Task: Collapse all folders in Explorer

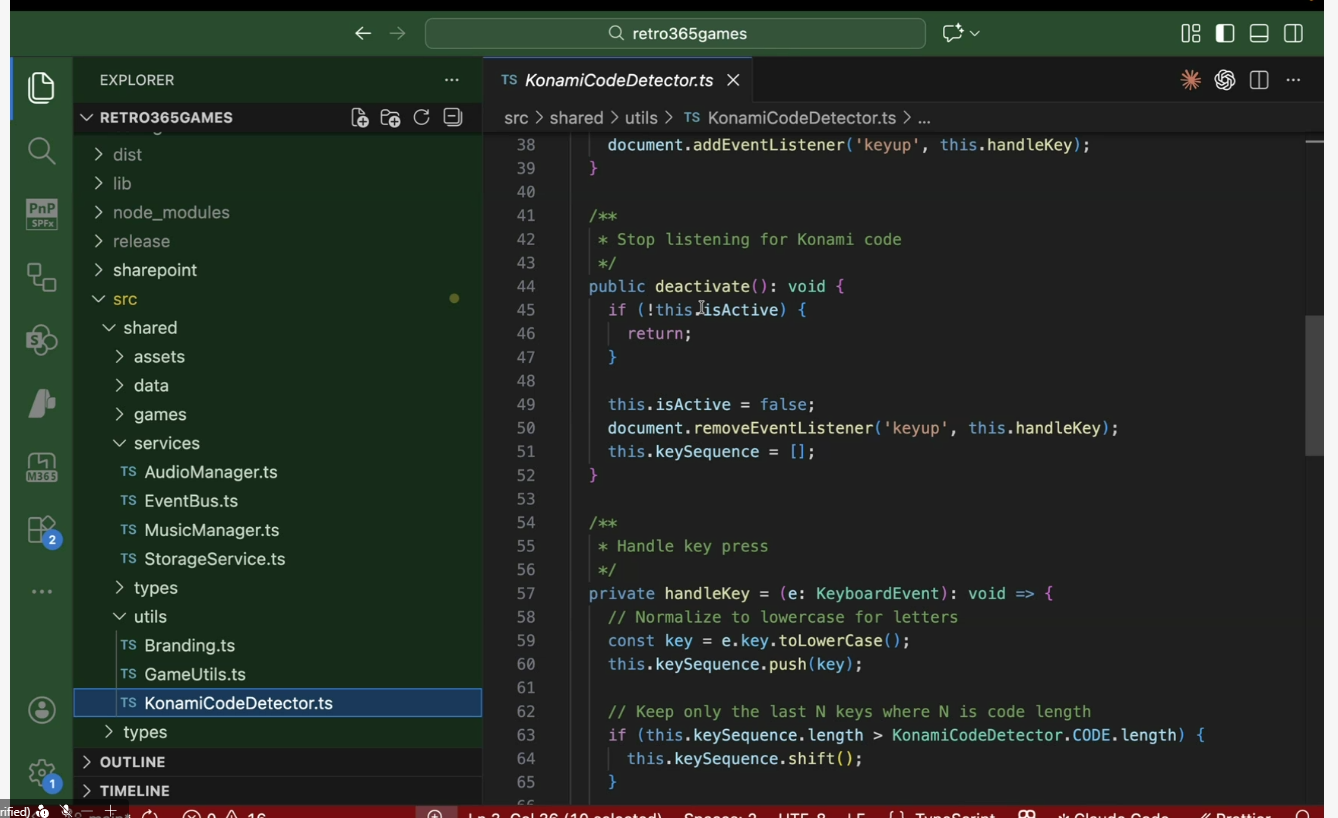Action: click(x=453, y=118)
